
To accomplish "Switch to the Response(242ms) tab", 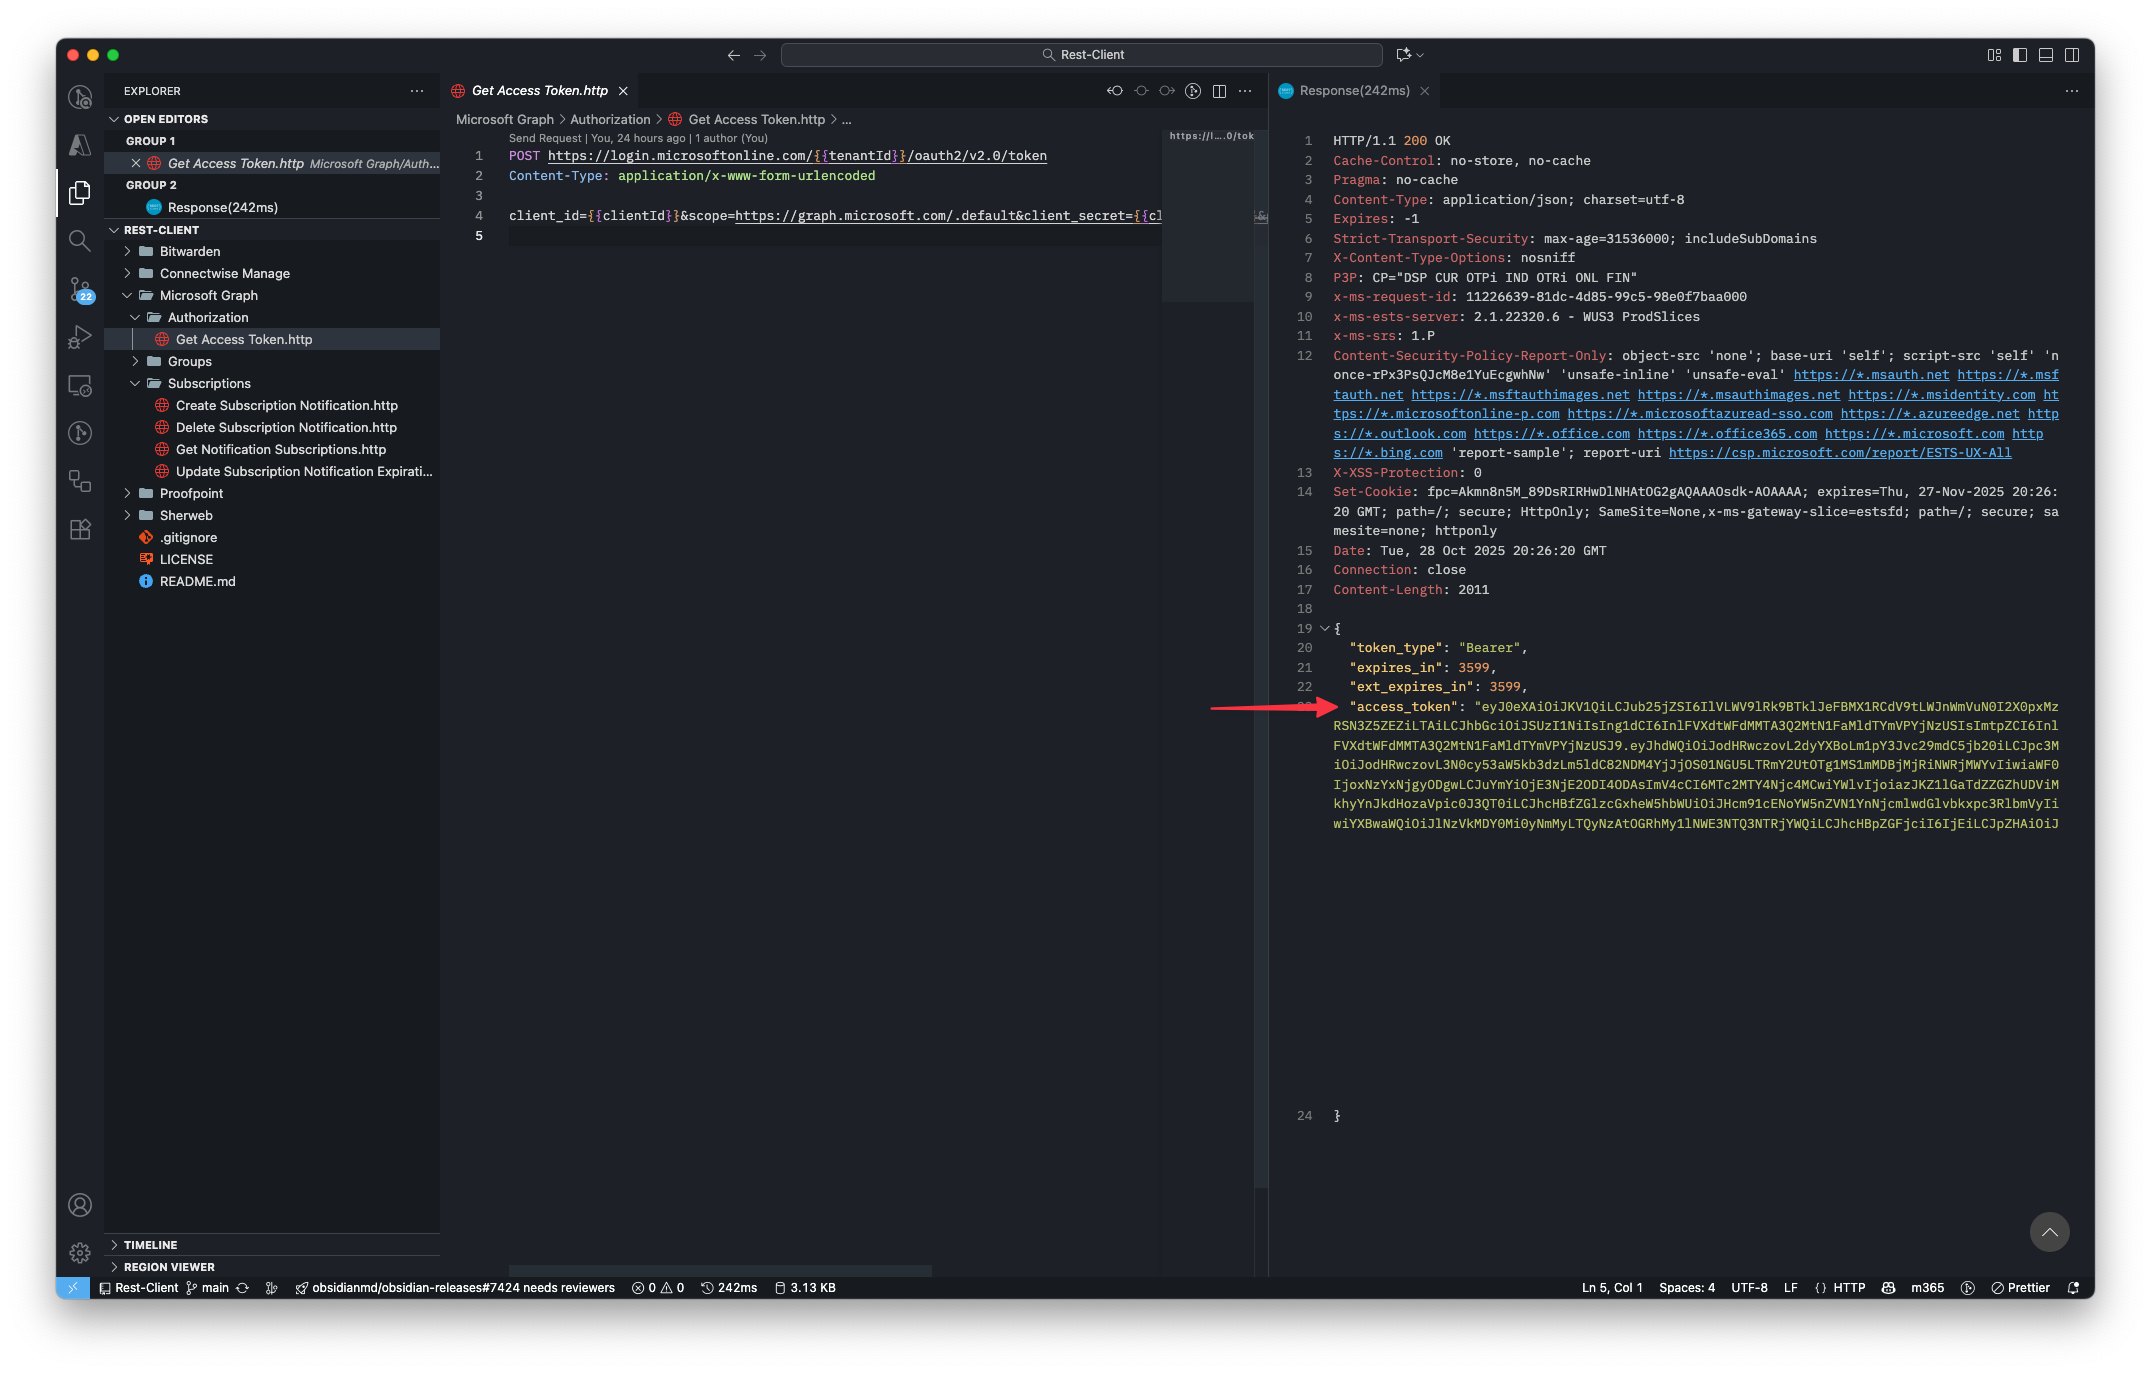I will coord(1354,91).
